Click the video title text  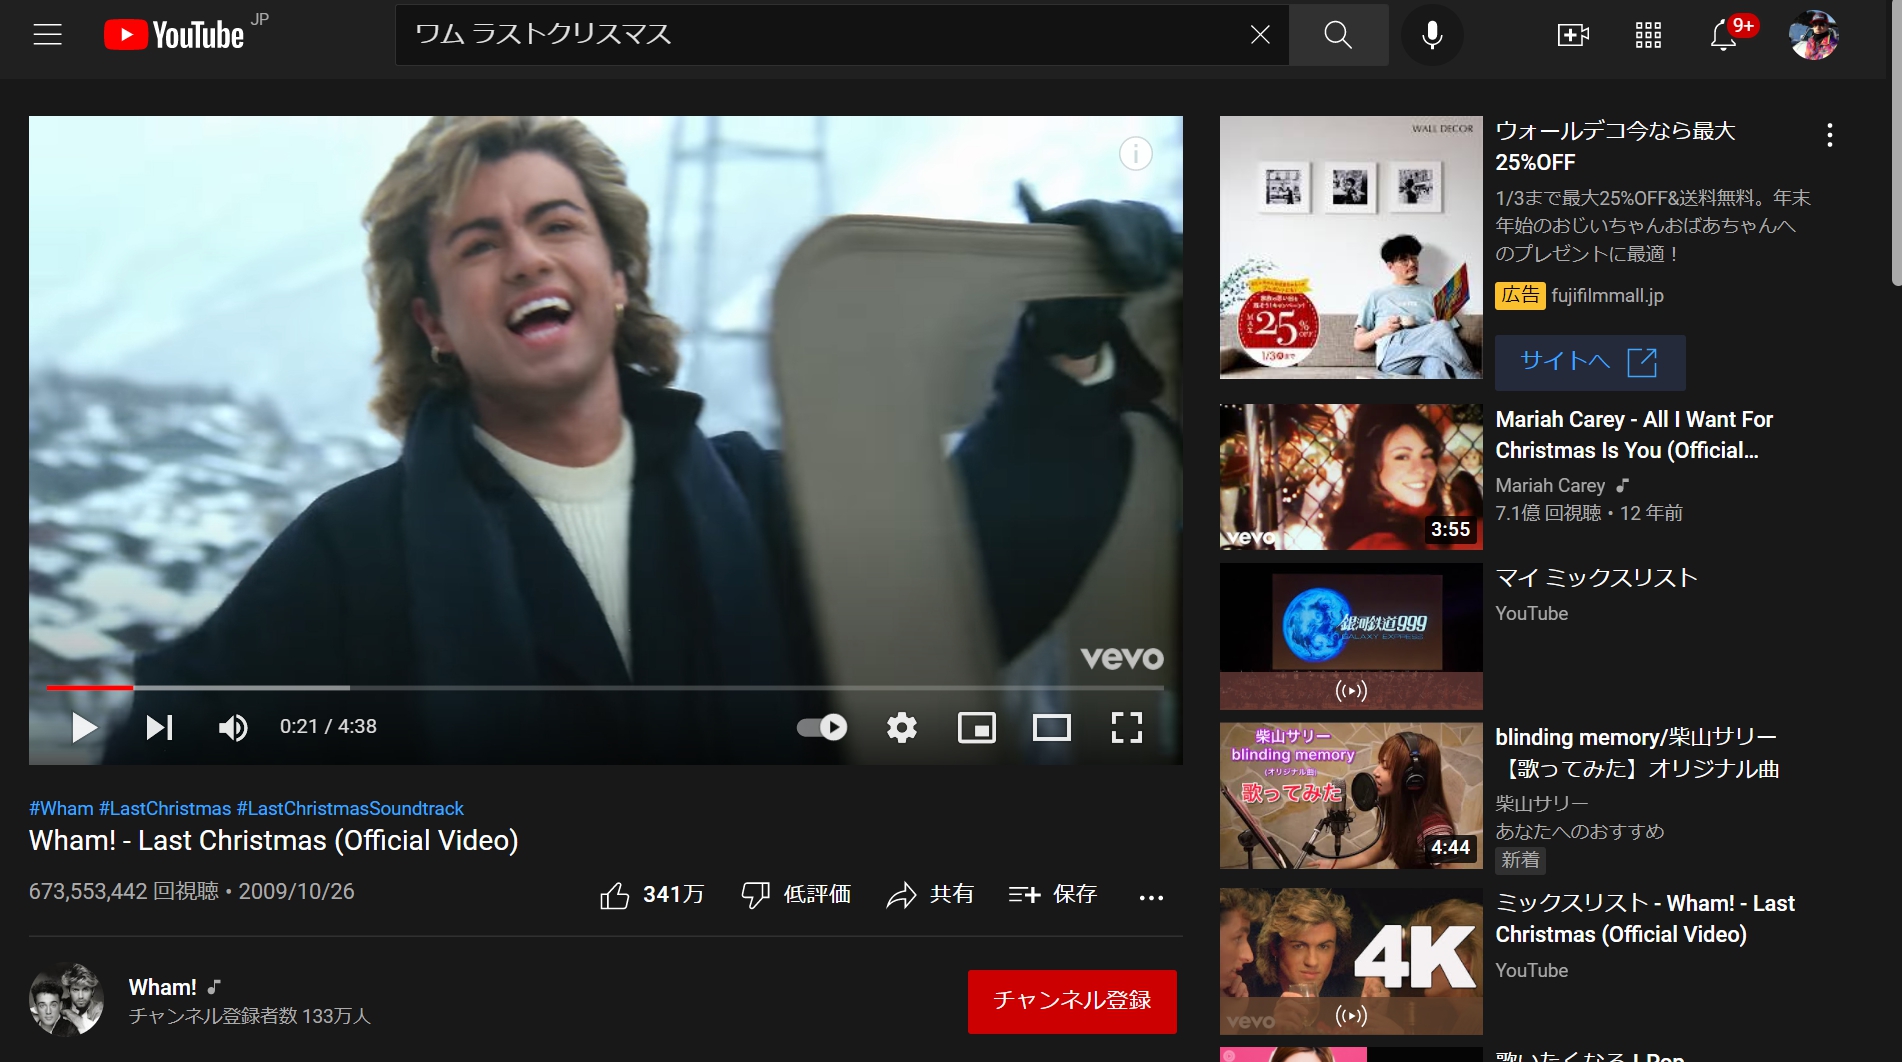coord(273,841)
